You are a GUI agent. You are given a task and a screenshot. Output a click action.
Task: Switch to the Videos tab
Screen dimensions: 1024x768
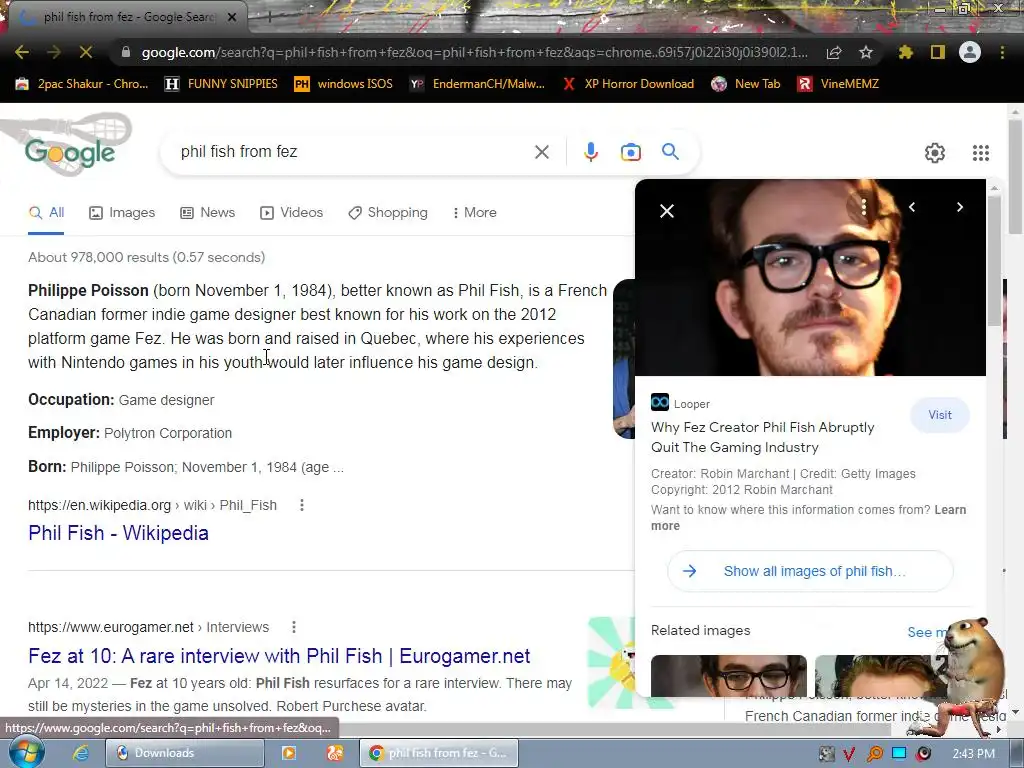(x=291, y=213)
